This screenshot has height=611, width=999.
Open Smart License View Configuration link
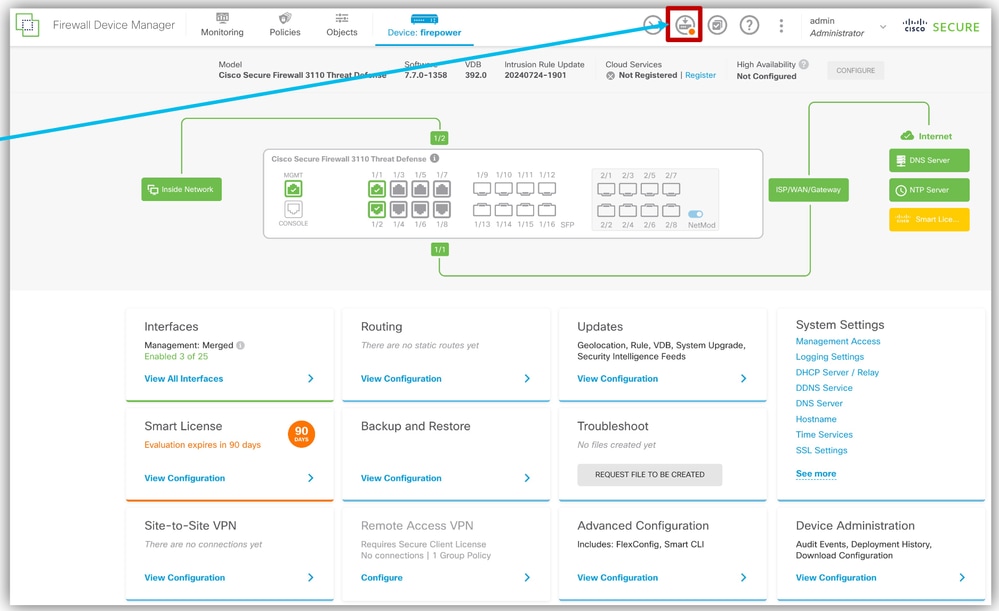[x=184, y=478]
